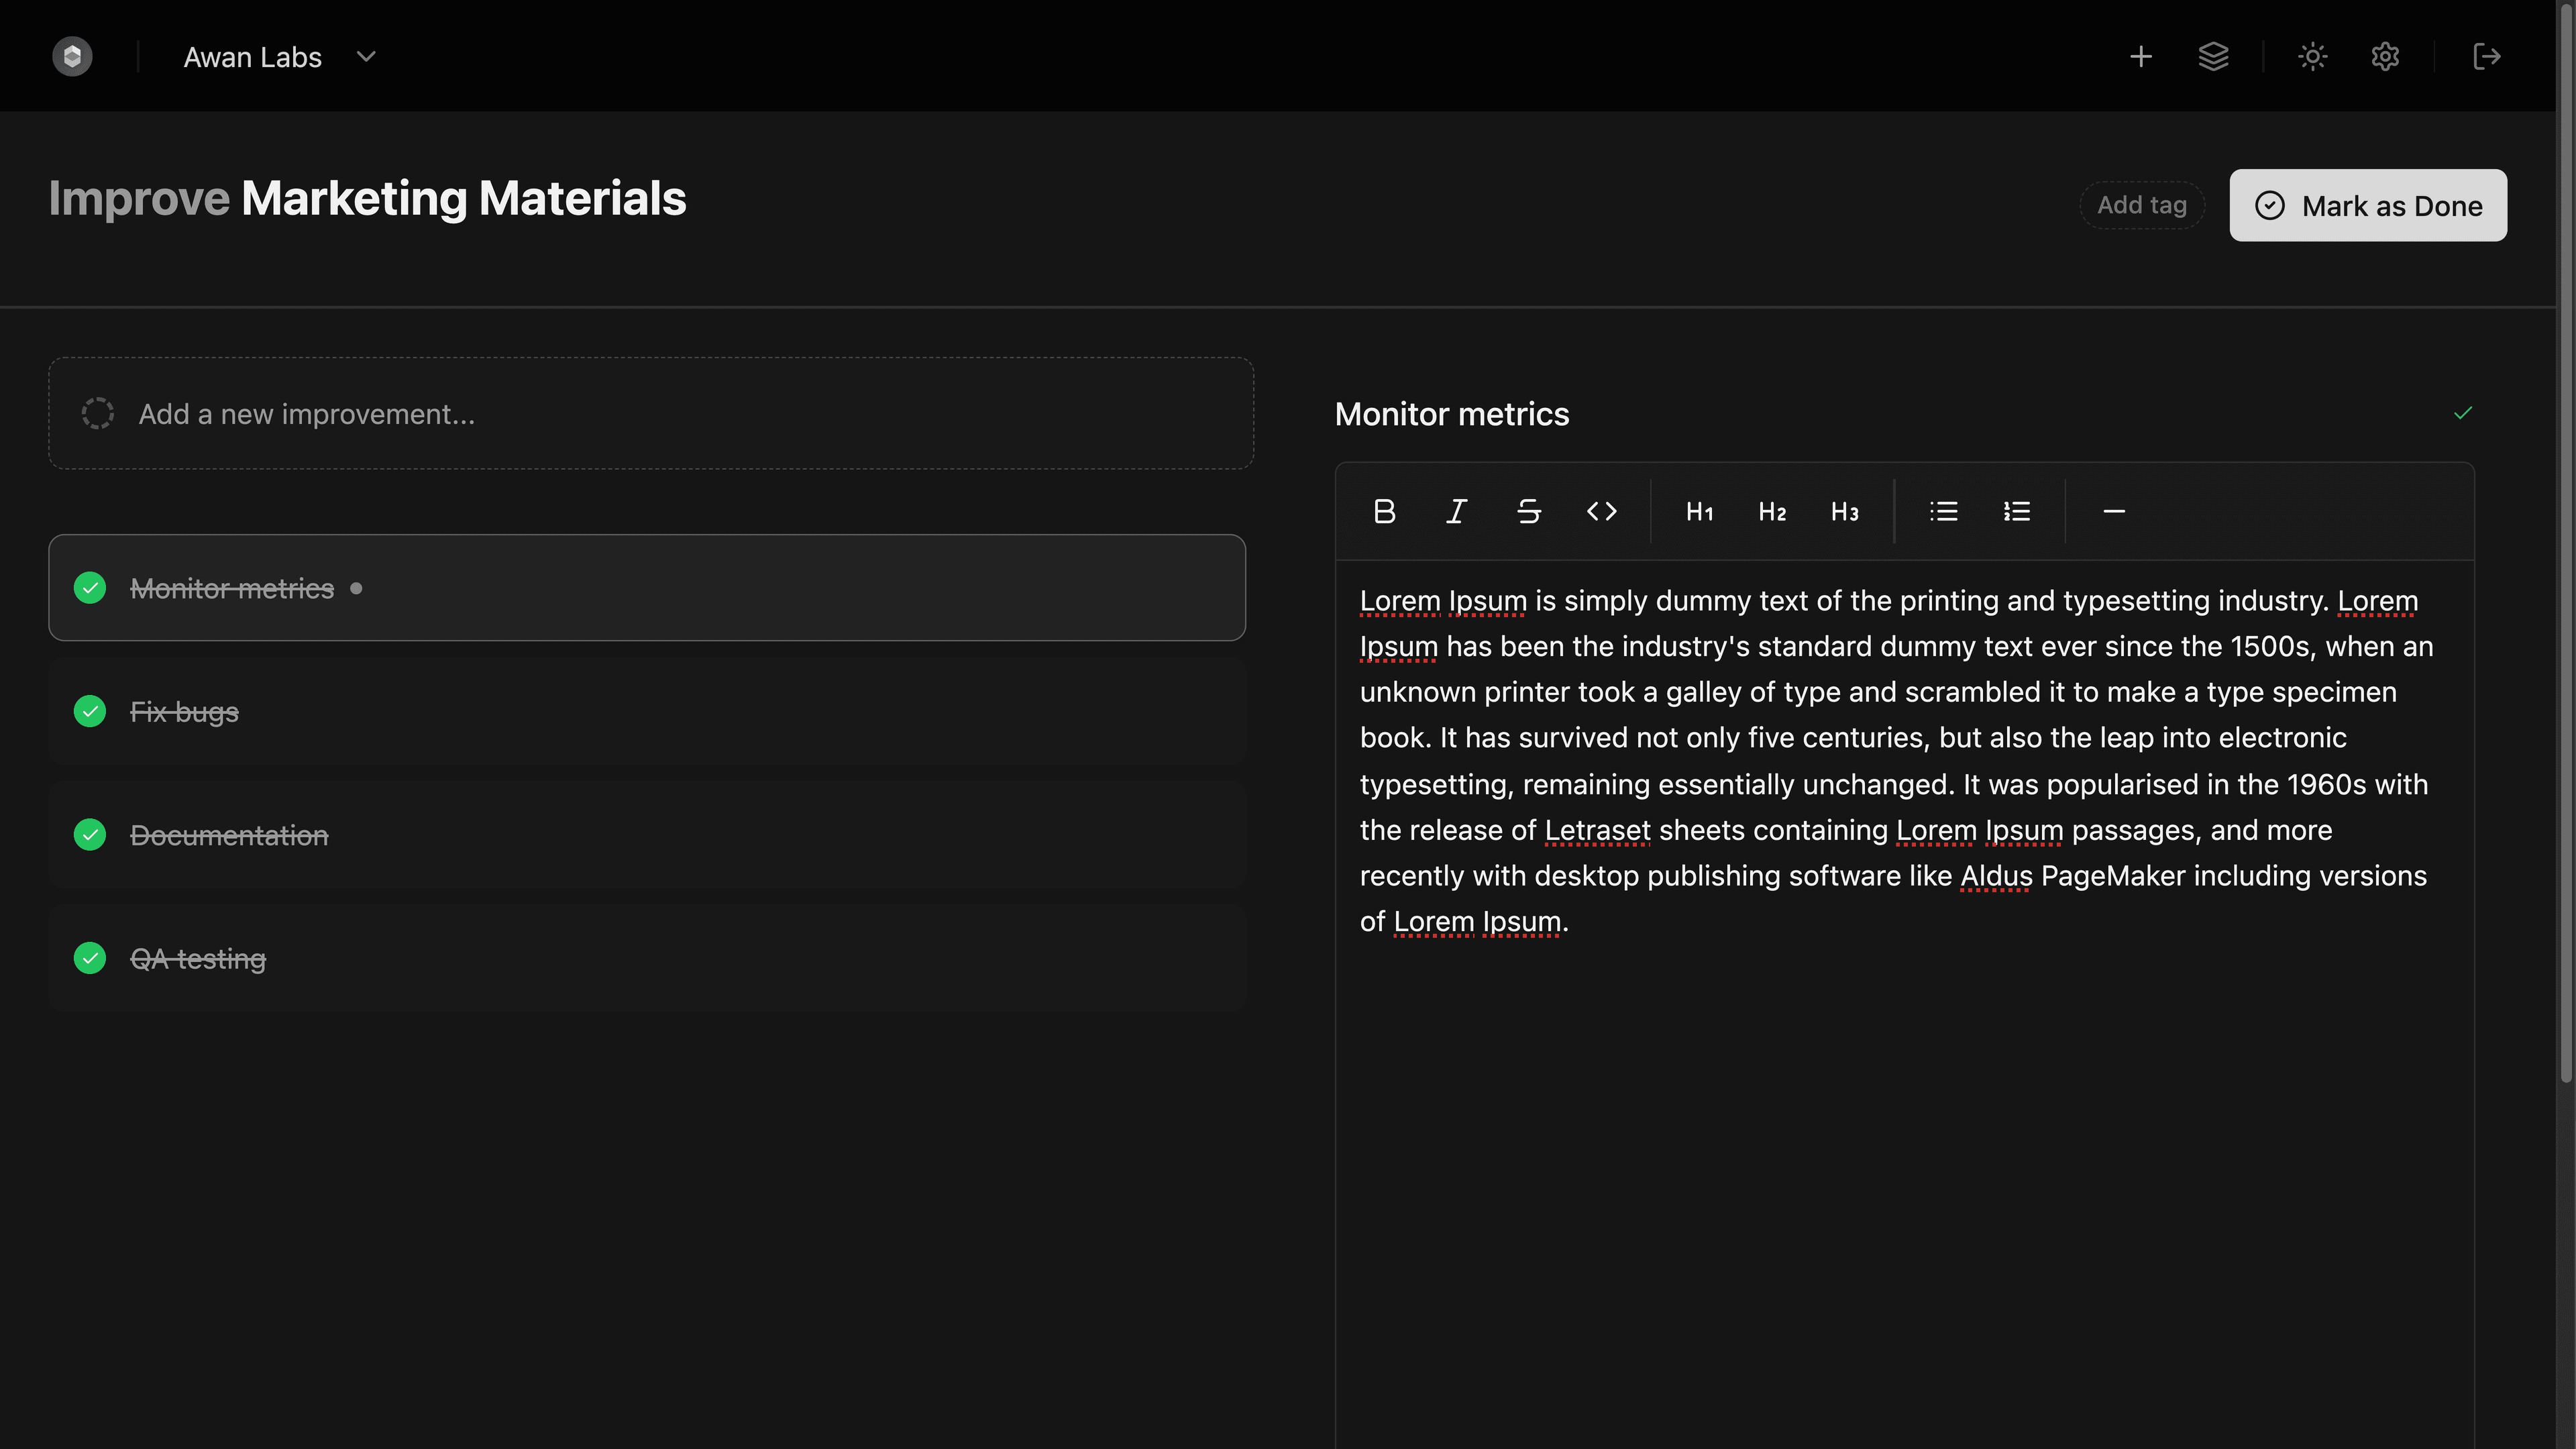Expand the Awan Labs workspace dropdown
Screen dimensions: 2576x1449
pos(365,56)
